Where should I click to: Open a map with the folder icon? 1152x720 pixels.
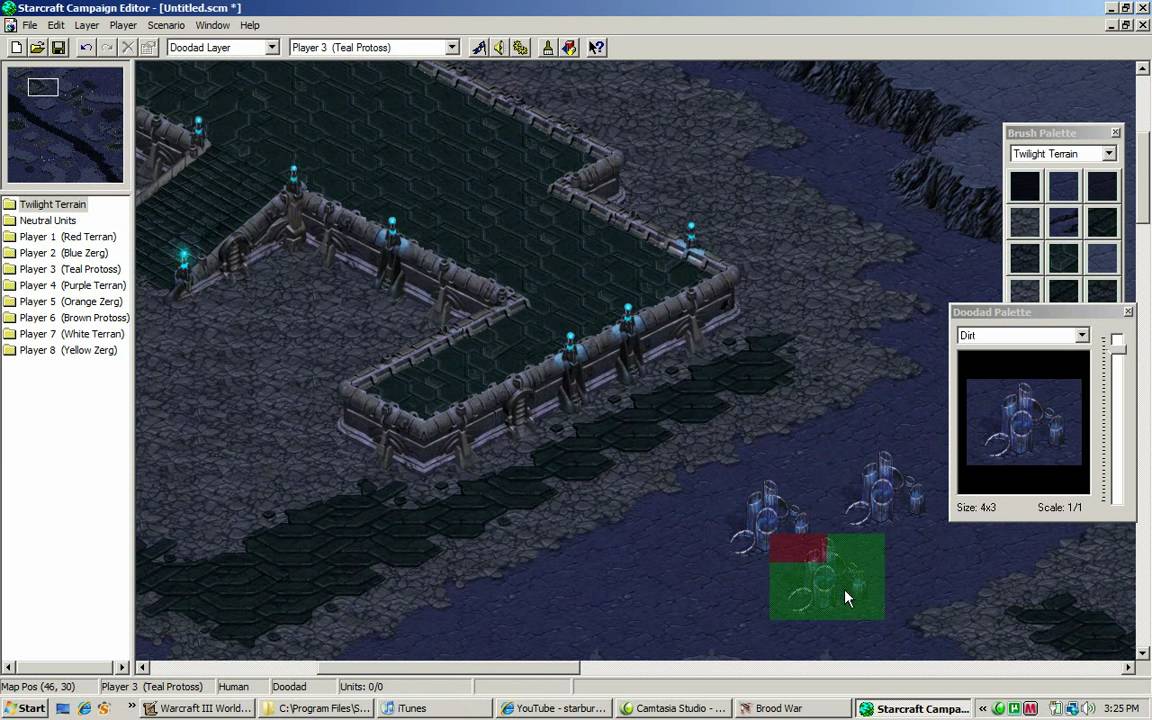[x=37, y=48]
